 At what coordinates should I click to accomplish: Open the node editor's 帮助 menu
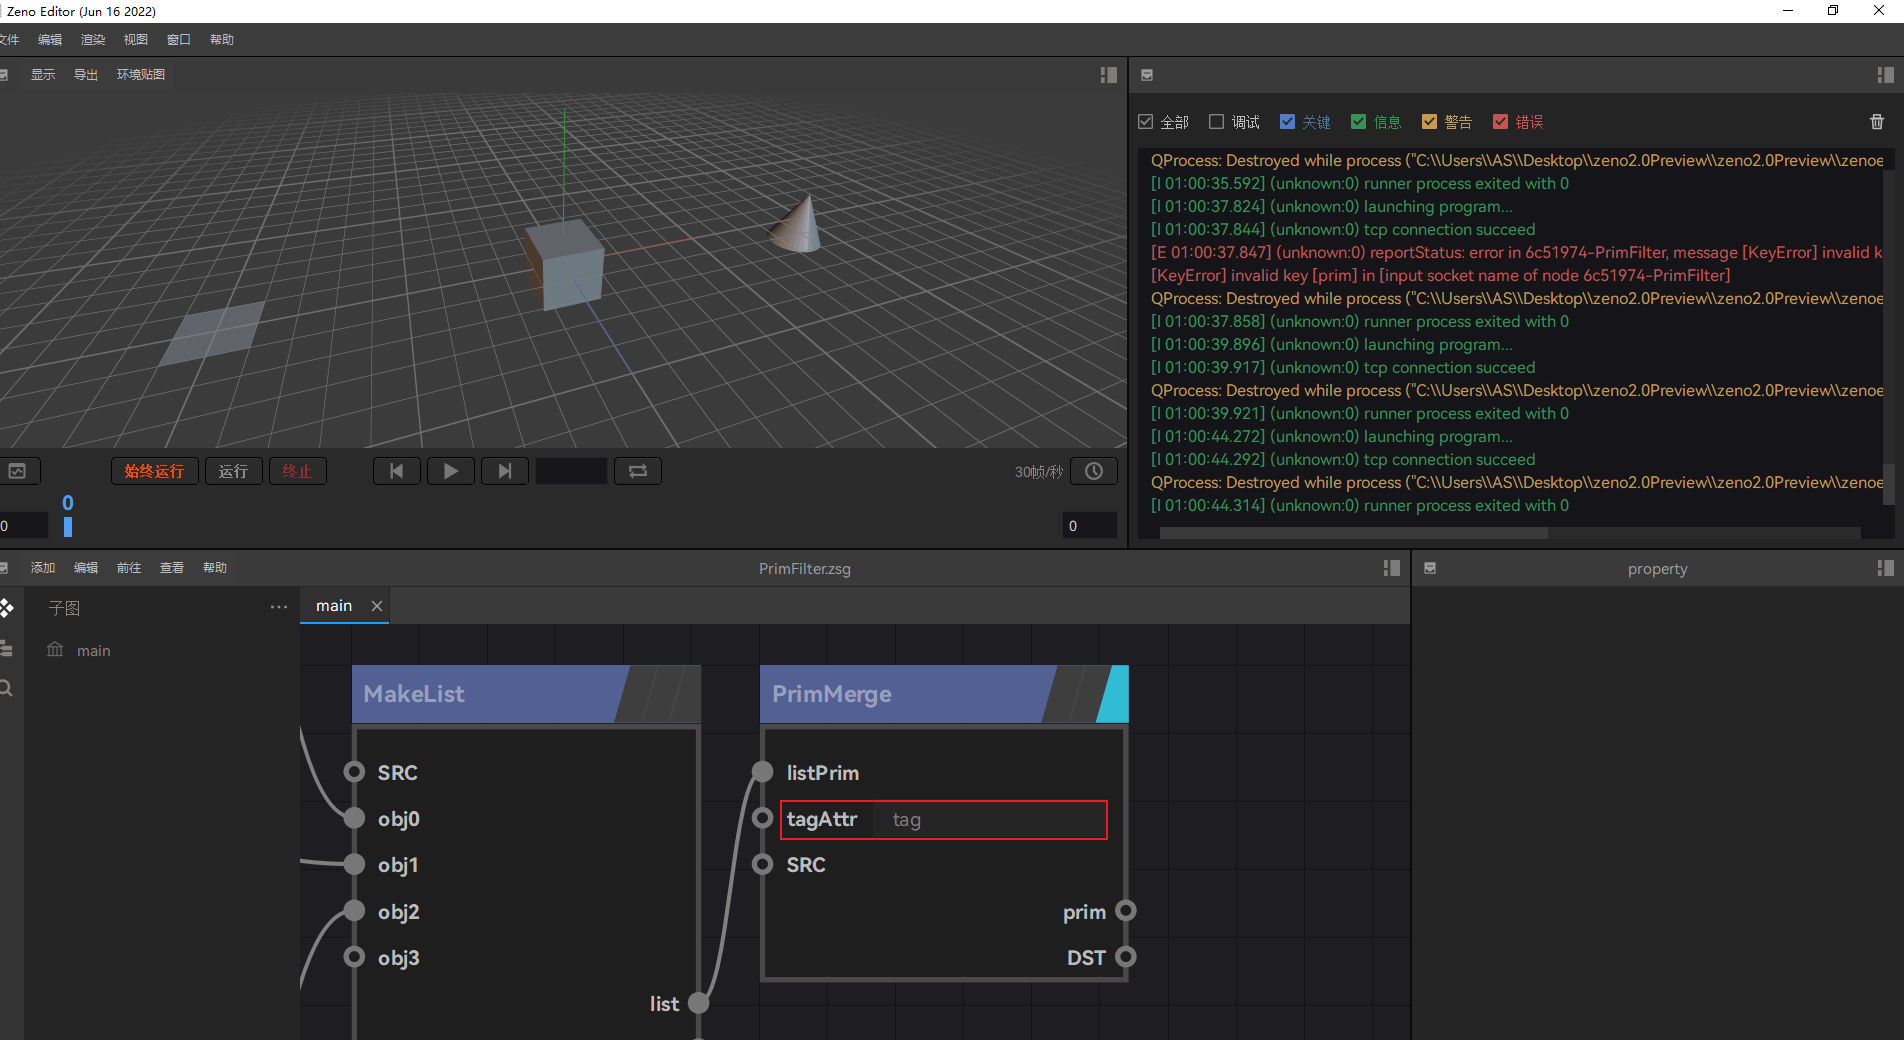(x=215, y=568)
